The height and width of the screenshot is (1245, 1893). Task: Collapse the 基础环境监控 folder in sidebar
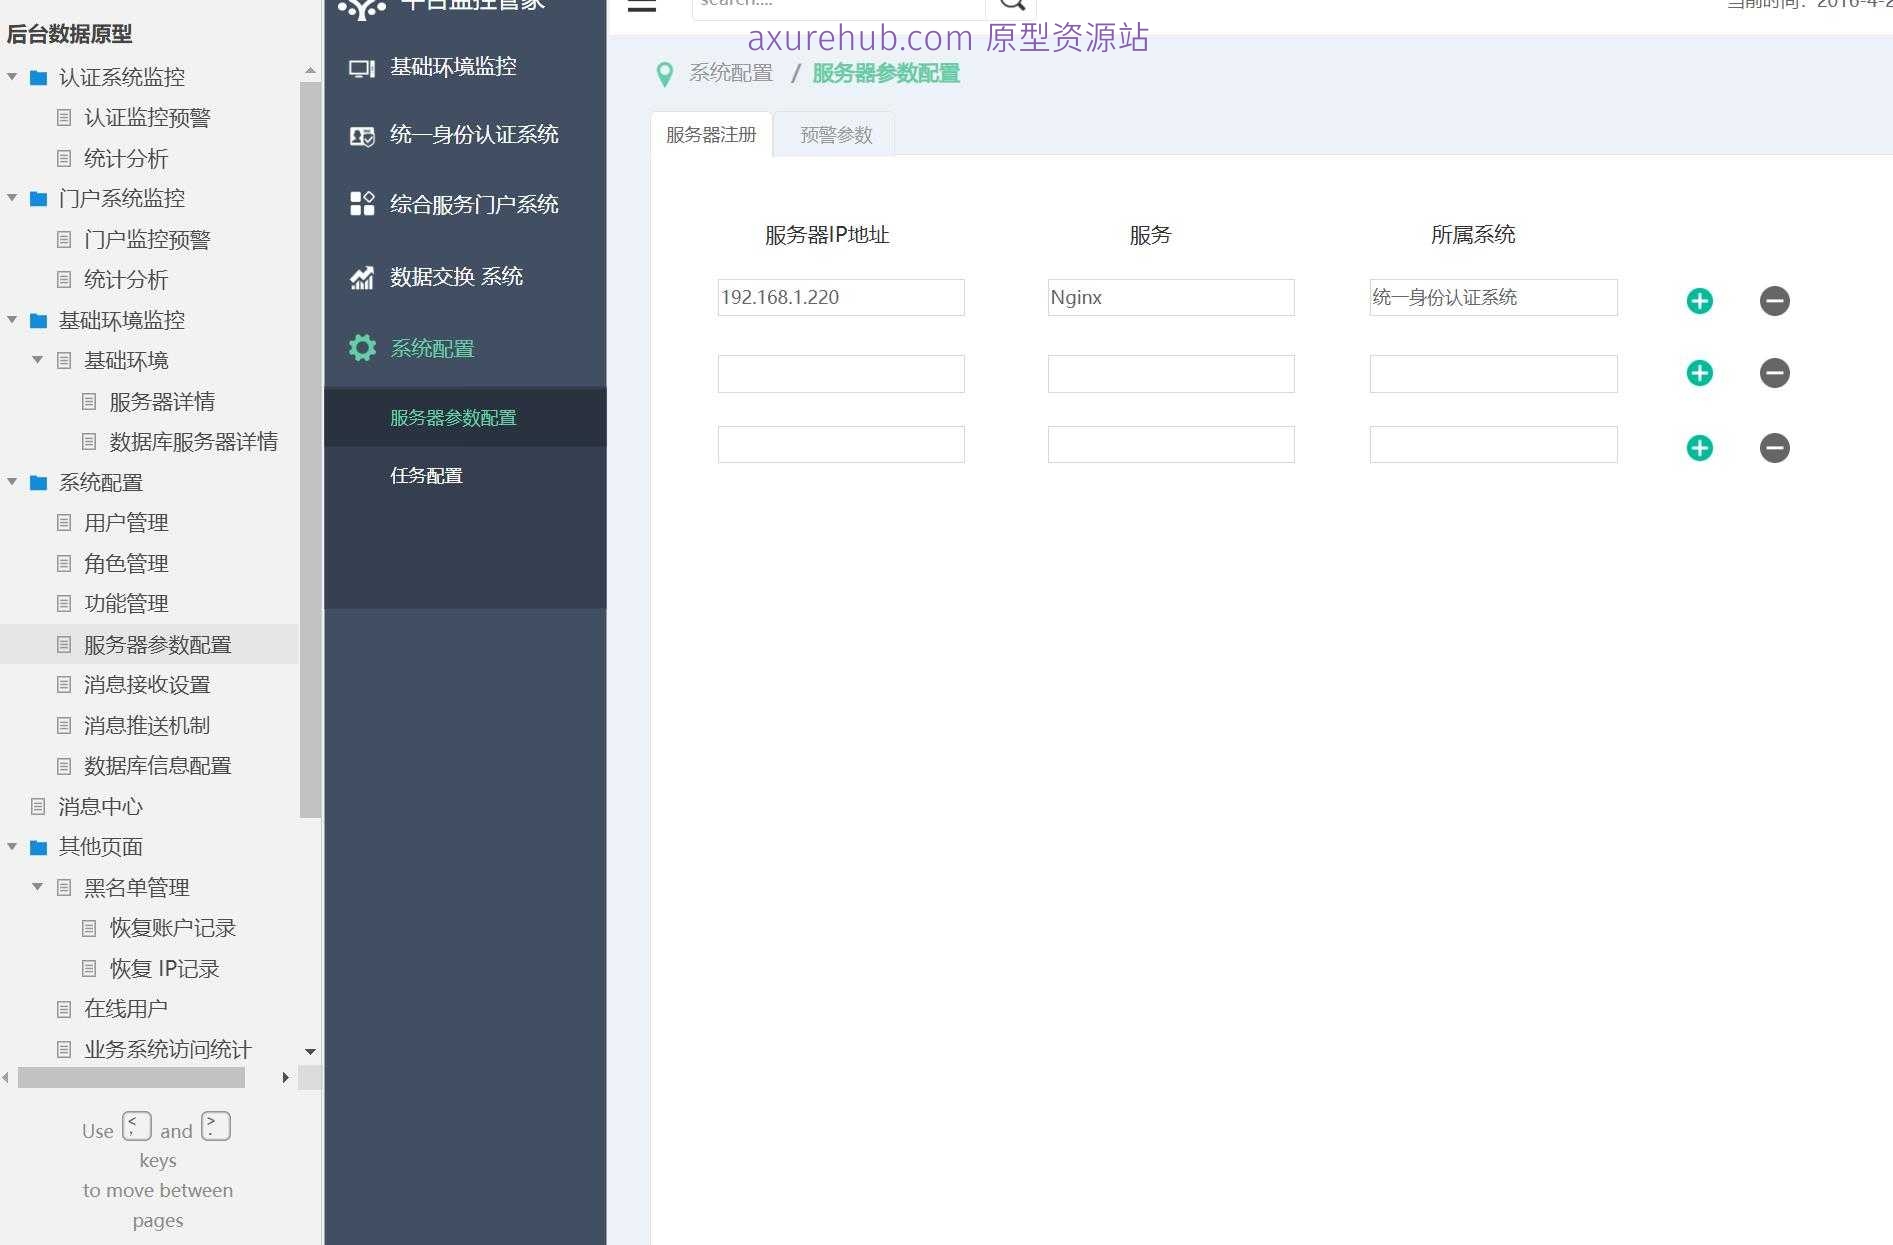(x=11, y=320)
